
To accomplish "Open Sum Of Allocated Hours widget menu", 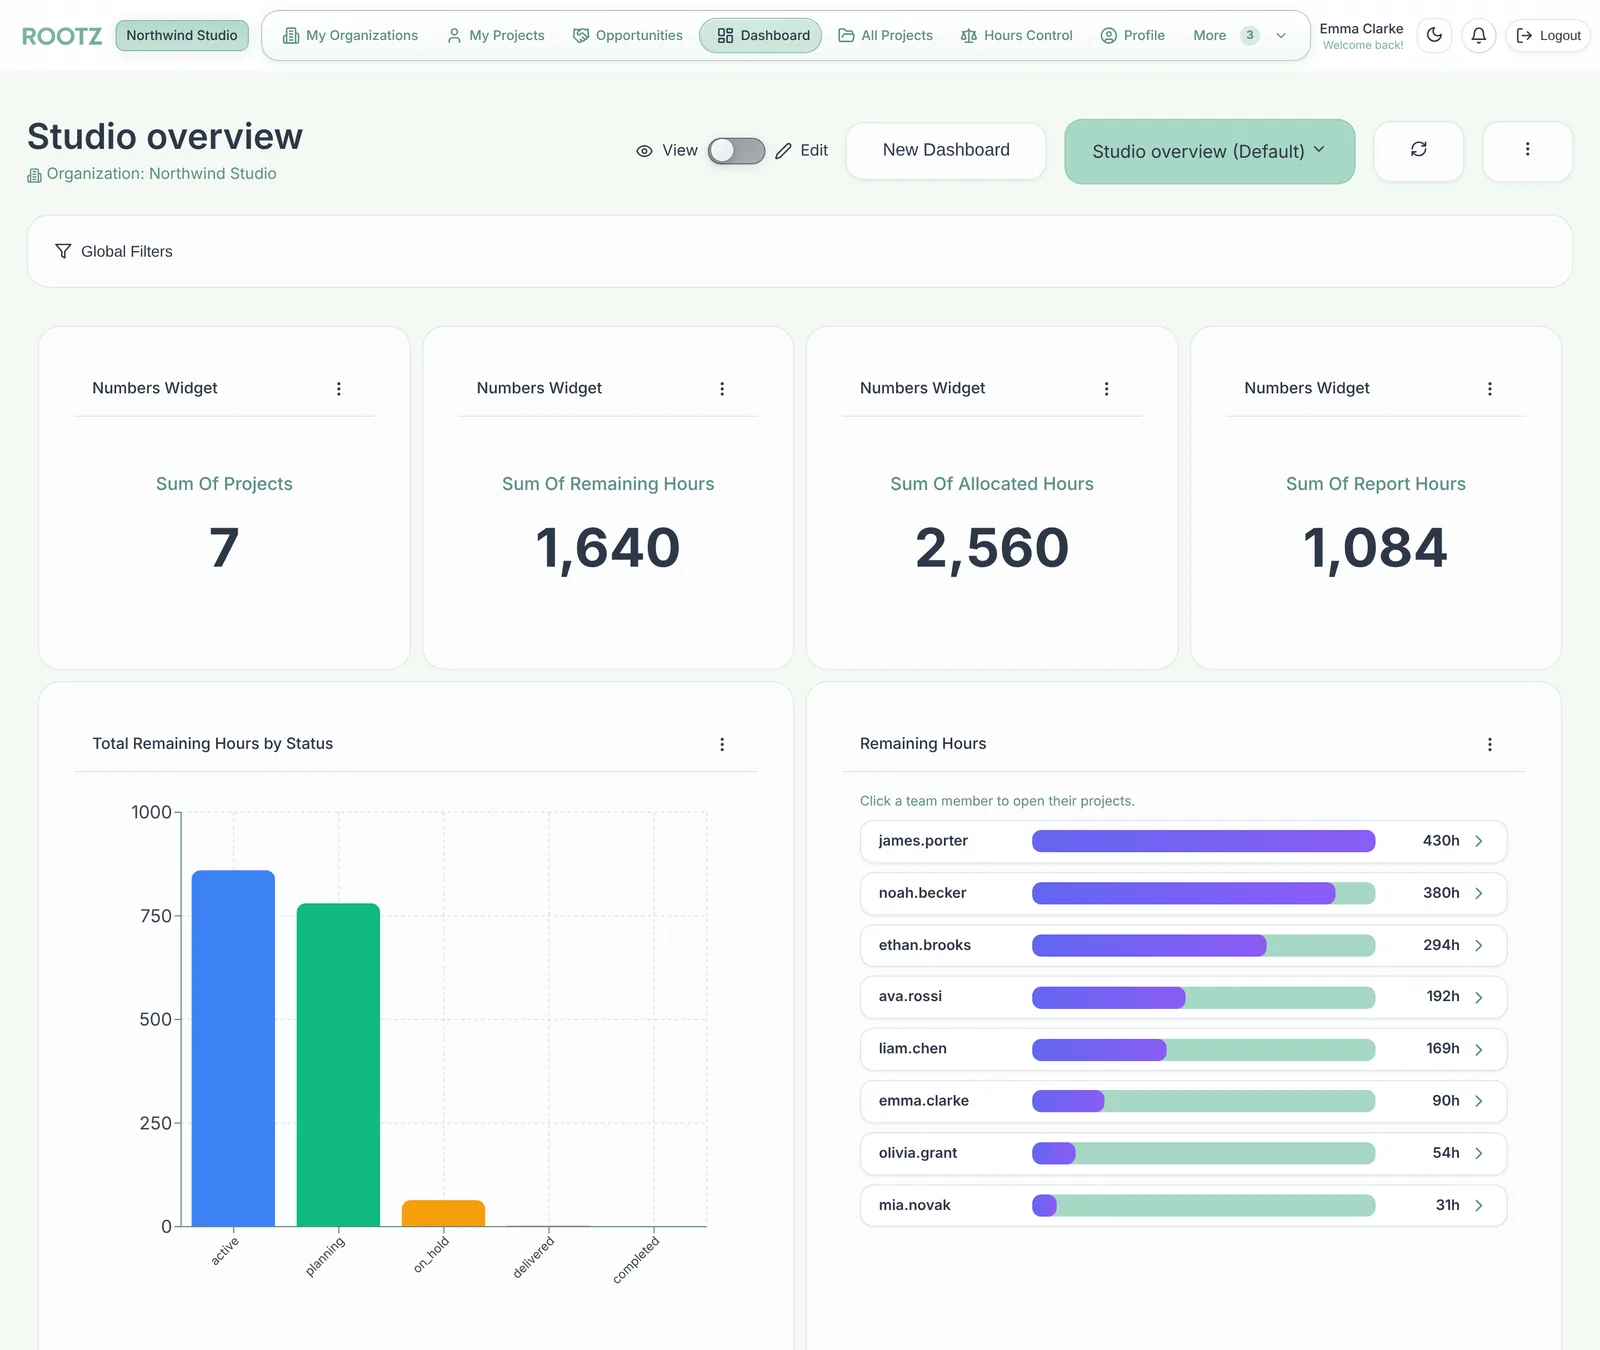I will pos(1106,389).
